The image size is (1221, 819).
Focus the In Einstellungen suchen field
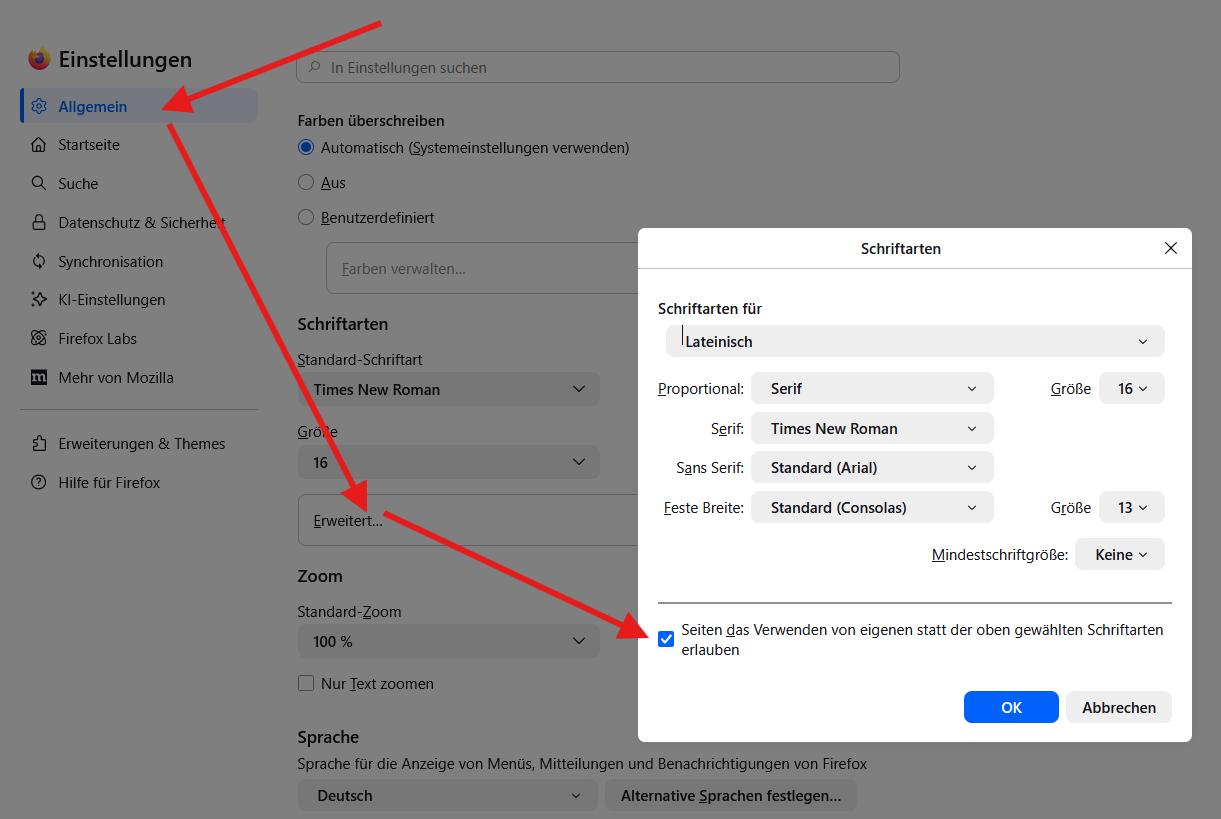598,67
